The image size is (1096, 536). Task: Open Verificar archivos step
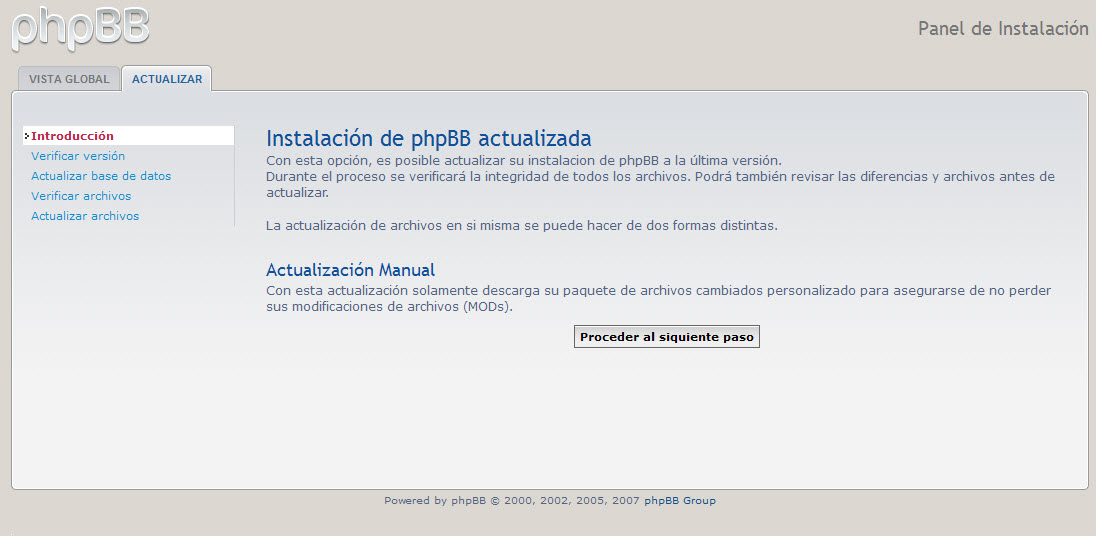[81, 196]
